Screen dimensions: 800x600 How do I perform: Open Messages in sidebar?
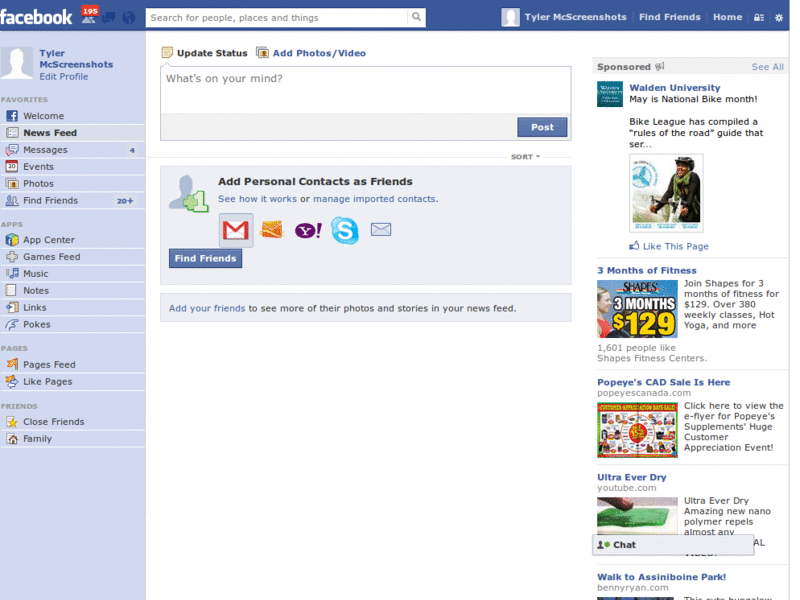click(72, 149)
